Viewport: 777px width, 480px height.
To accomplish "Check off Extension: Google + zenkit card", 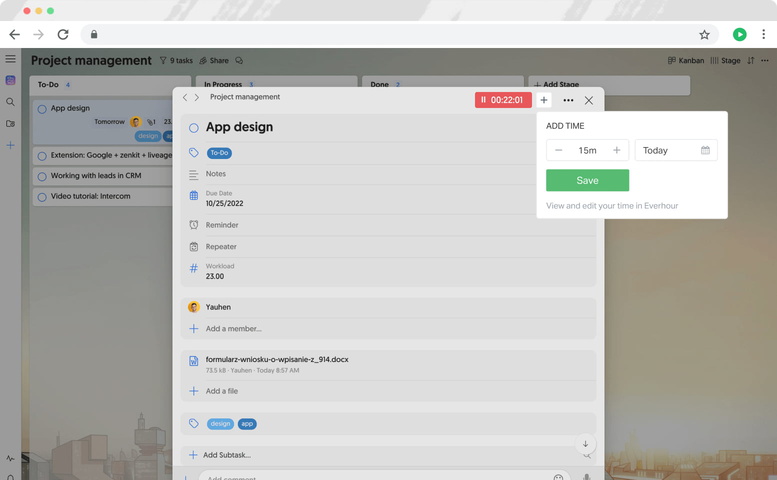I will tap(42, 156).
